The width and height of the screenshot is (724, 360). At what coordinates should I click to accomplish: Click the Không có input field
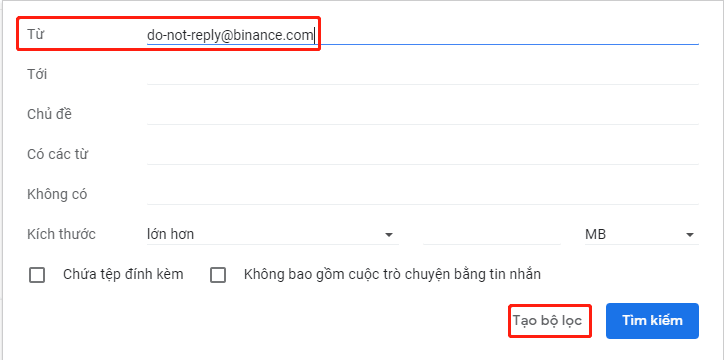(x=422, y=194)
